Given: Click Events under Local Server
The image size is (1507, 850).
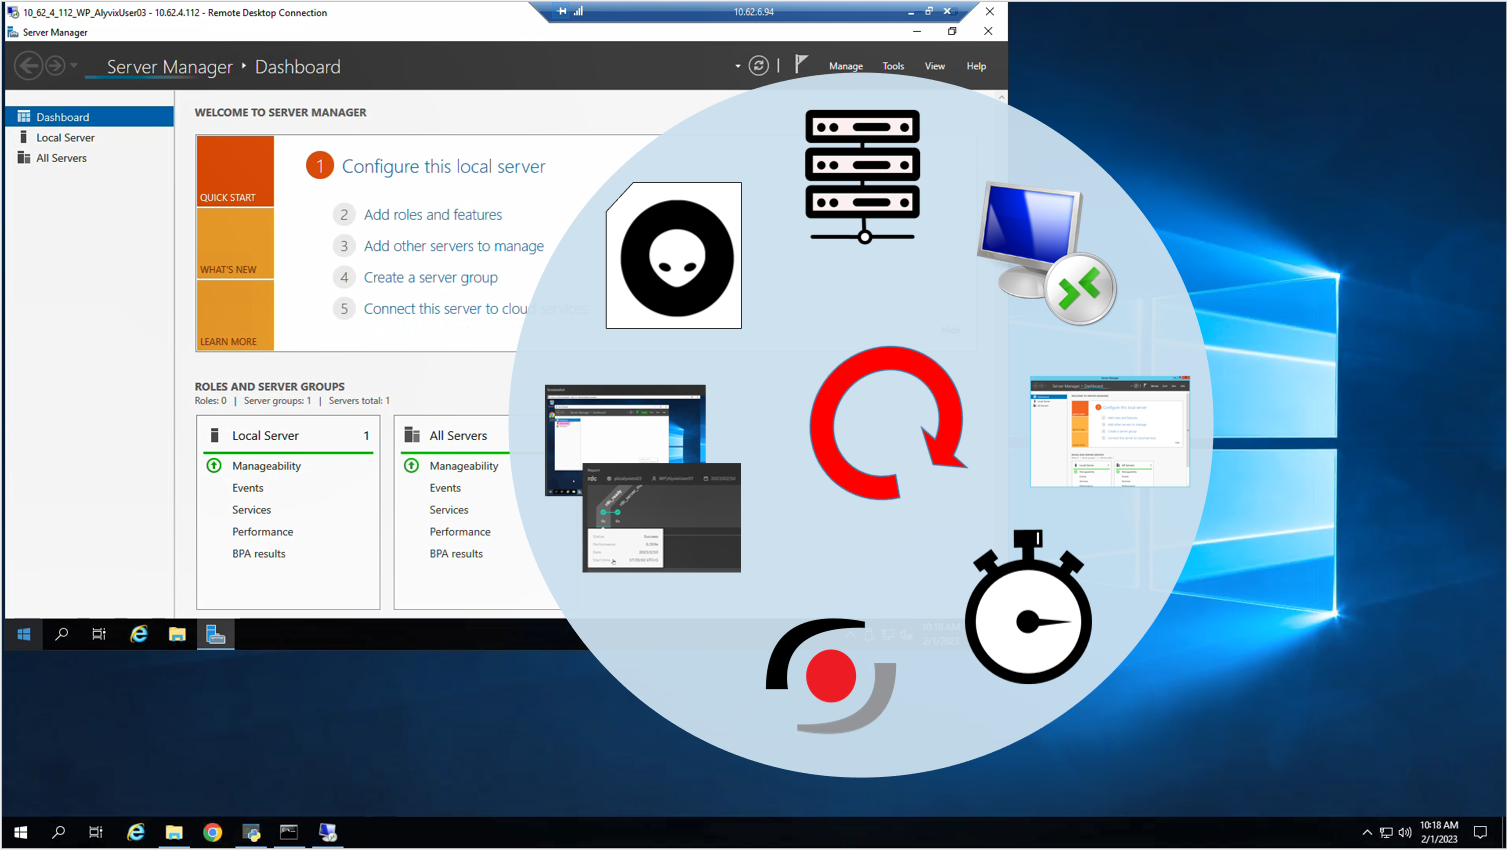Looking at the screenshot, I should [x=248, y=488].
